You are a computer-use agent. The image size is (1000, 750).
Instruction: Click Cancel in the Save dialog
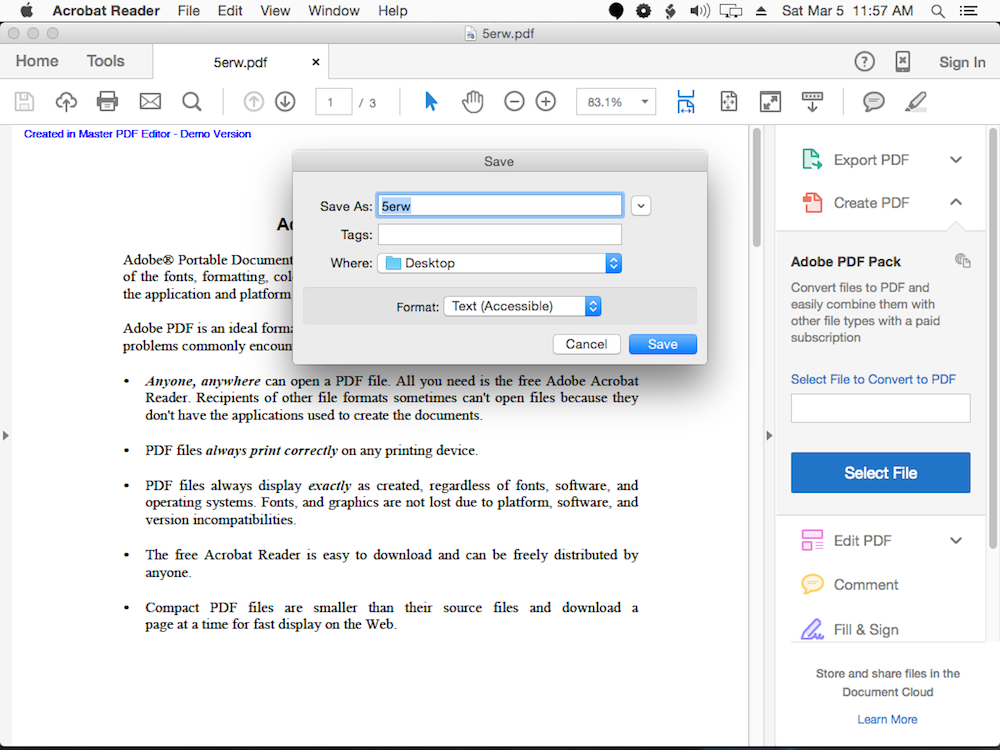(586, 344)
